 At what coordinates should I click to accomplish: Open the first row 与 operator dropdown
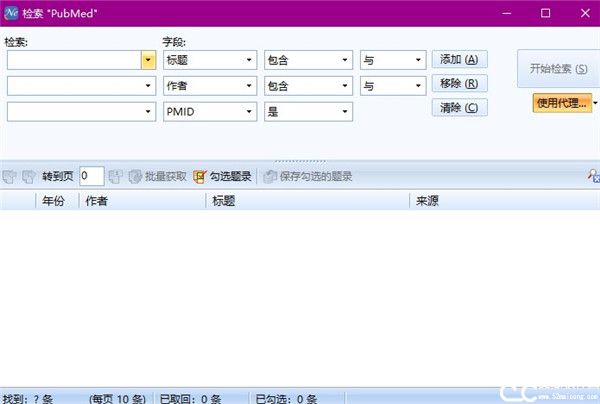pos(418,60)
